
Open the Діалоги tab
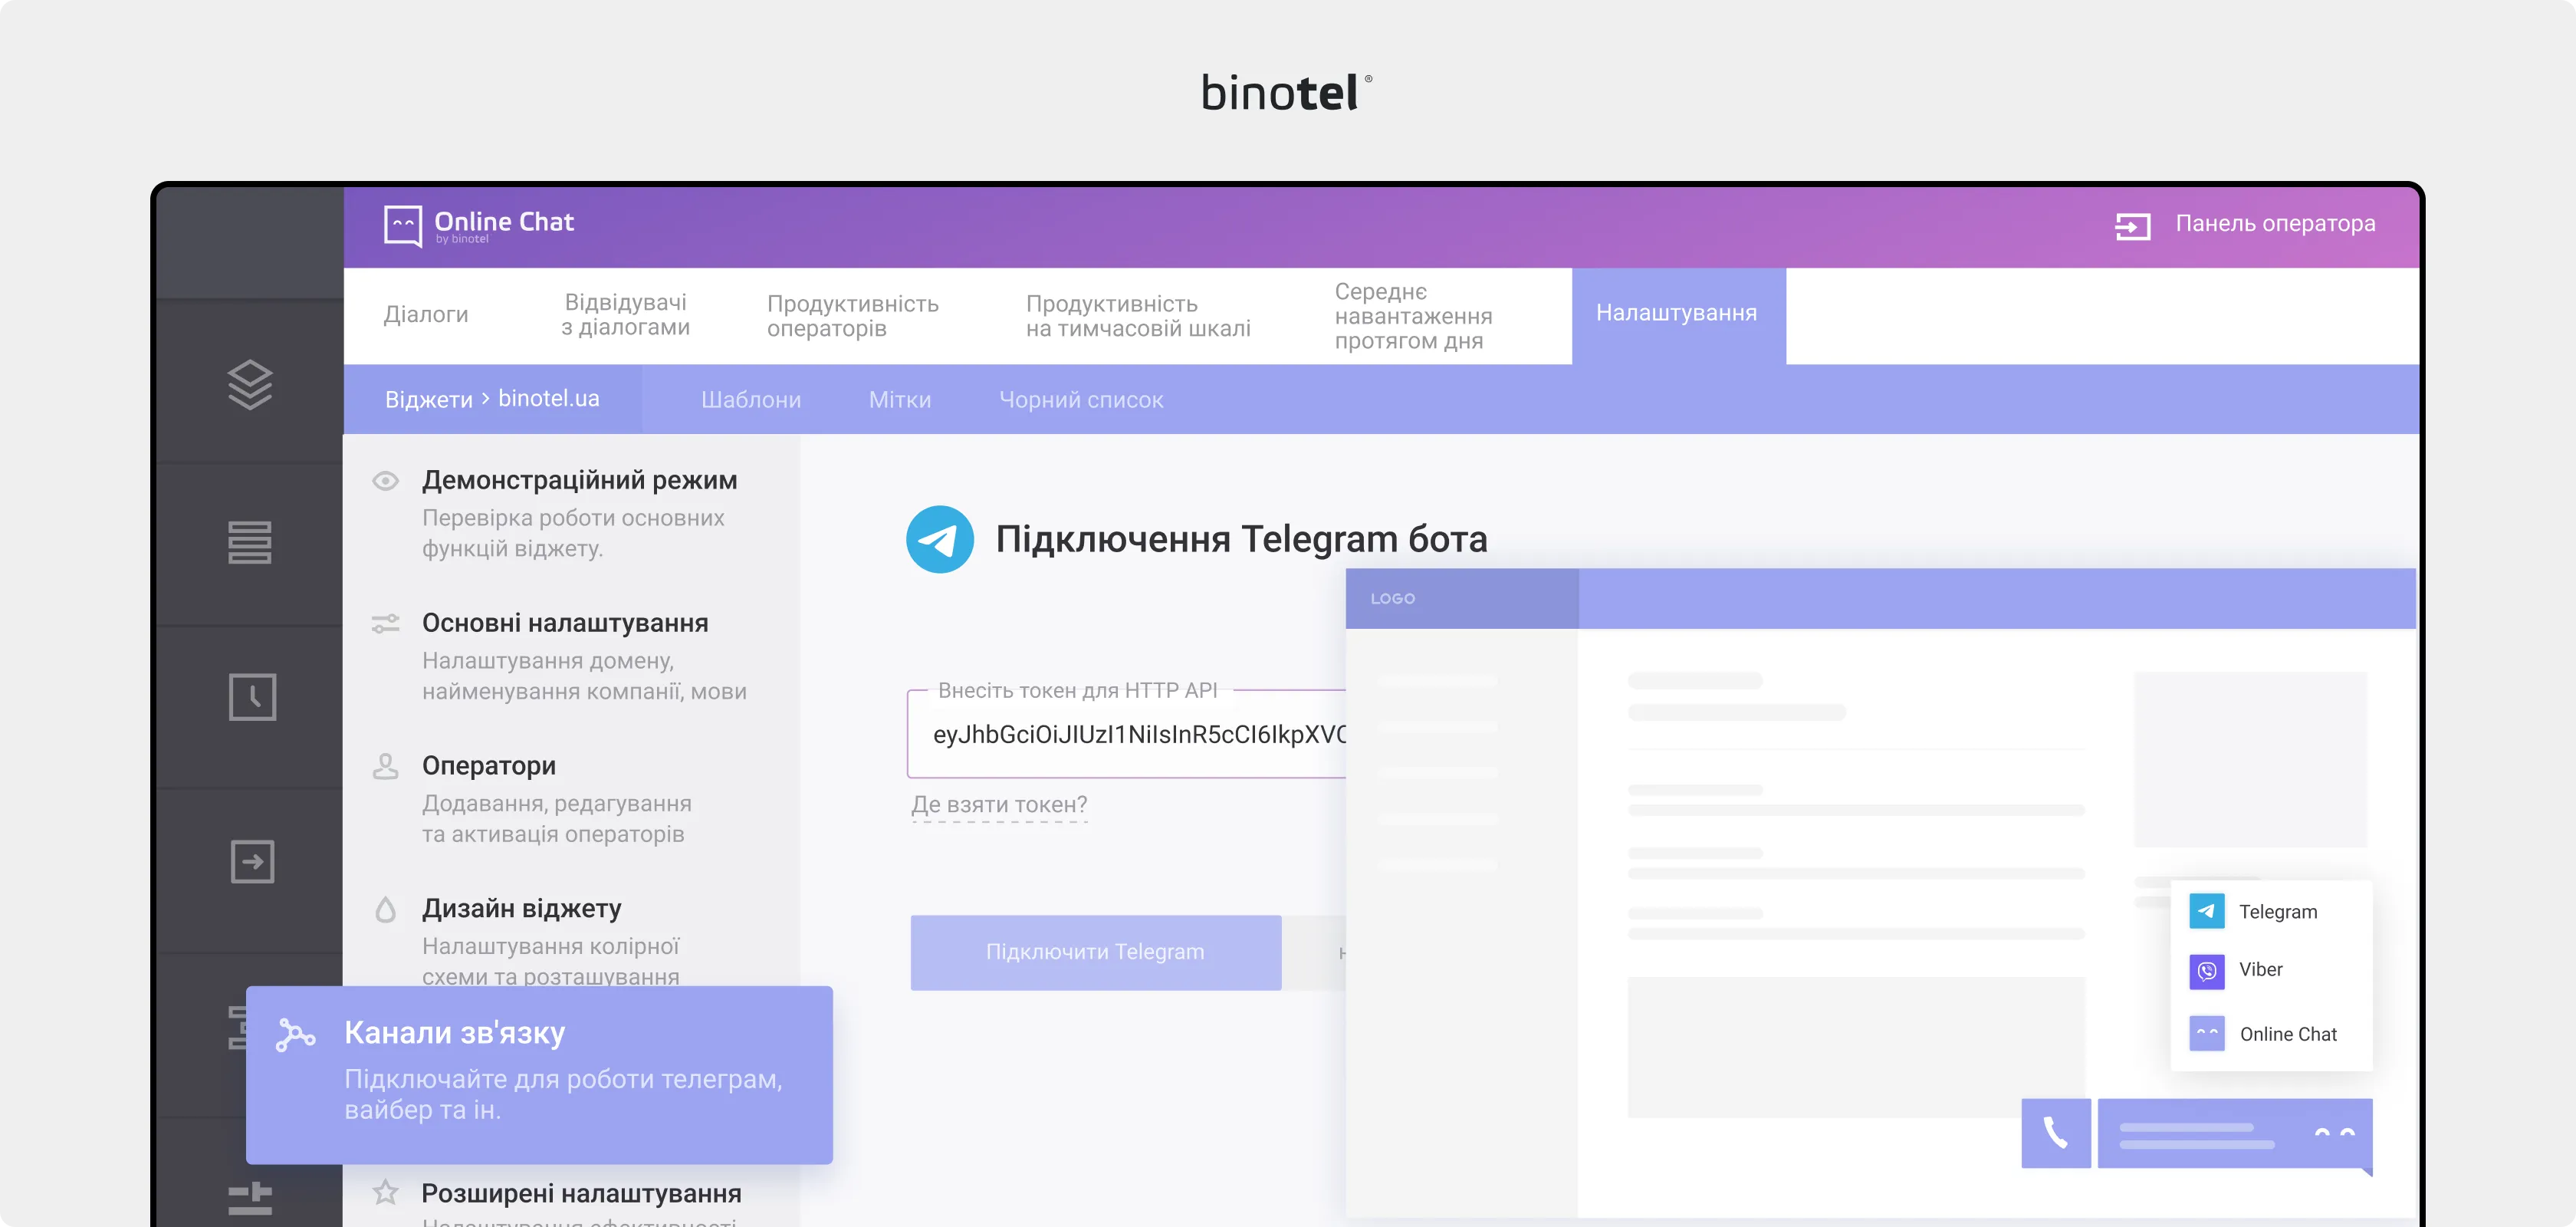(426, 314)
